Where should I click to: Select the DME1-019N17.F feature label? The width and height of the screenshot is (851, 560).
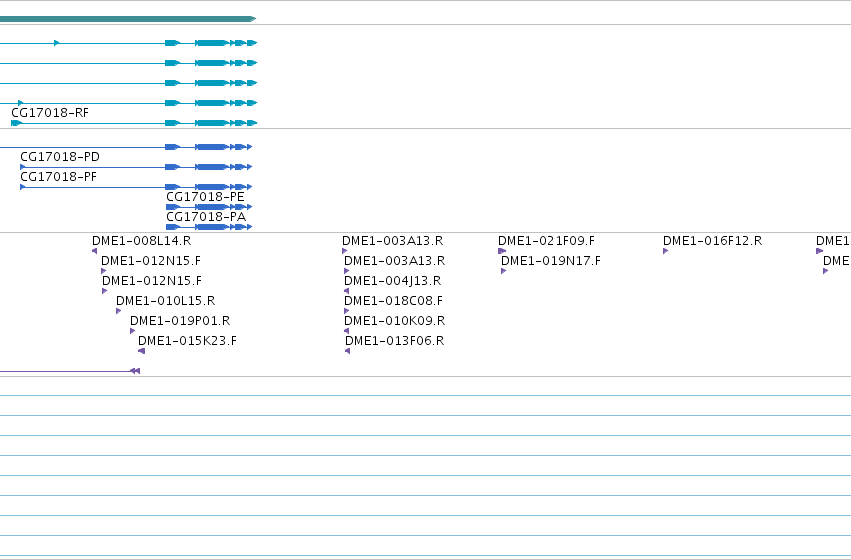(551, 261)
